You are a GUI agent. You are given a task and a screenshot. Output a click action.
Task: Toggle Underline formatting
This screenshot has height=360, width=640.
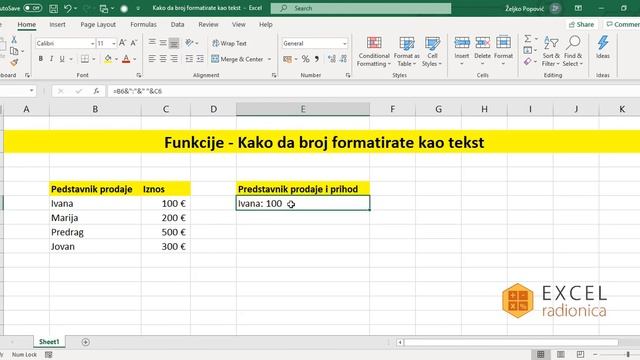62,59
